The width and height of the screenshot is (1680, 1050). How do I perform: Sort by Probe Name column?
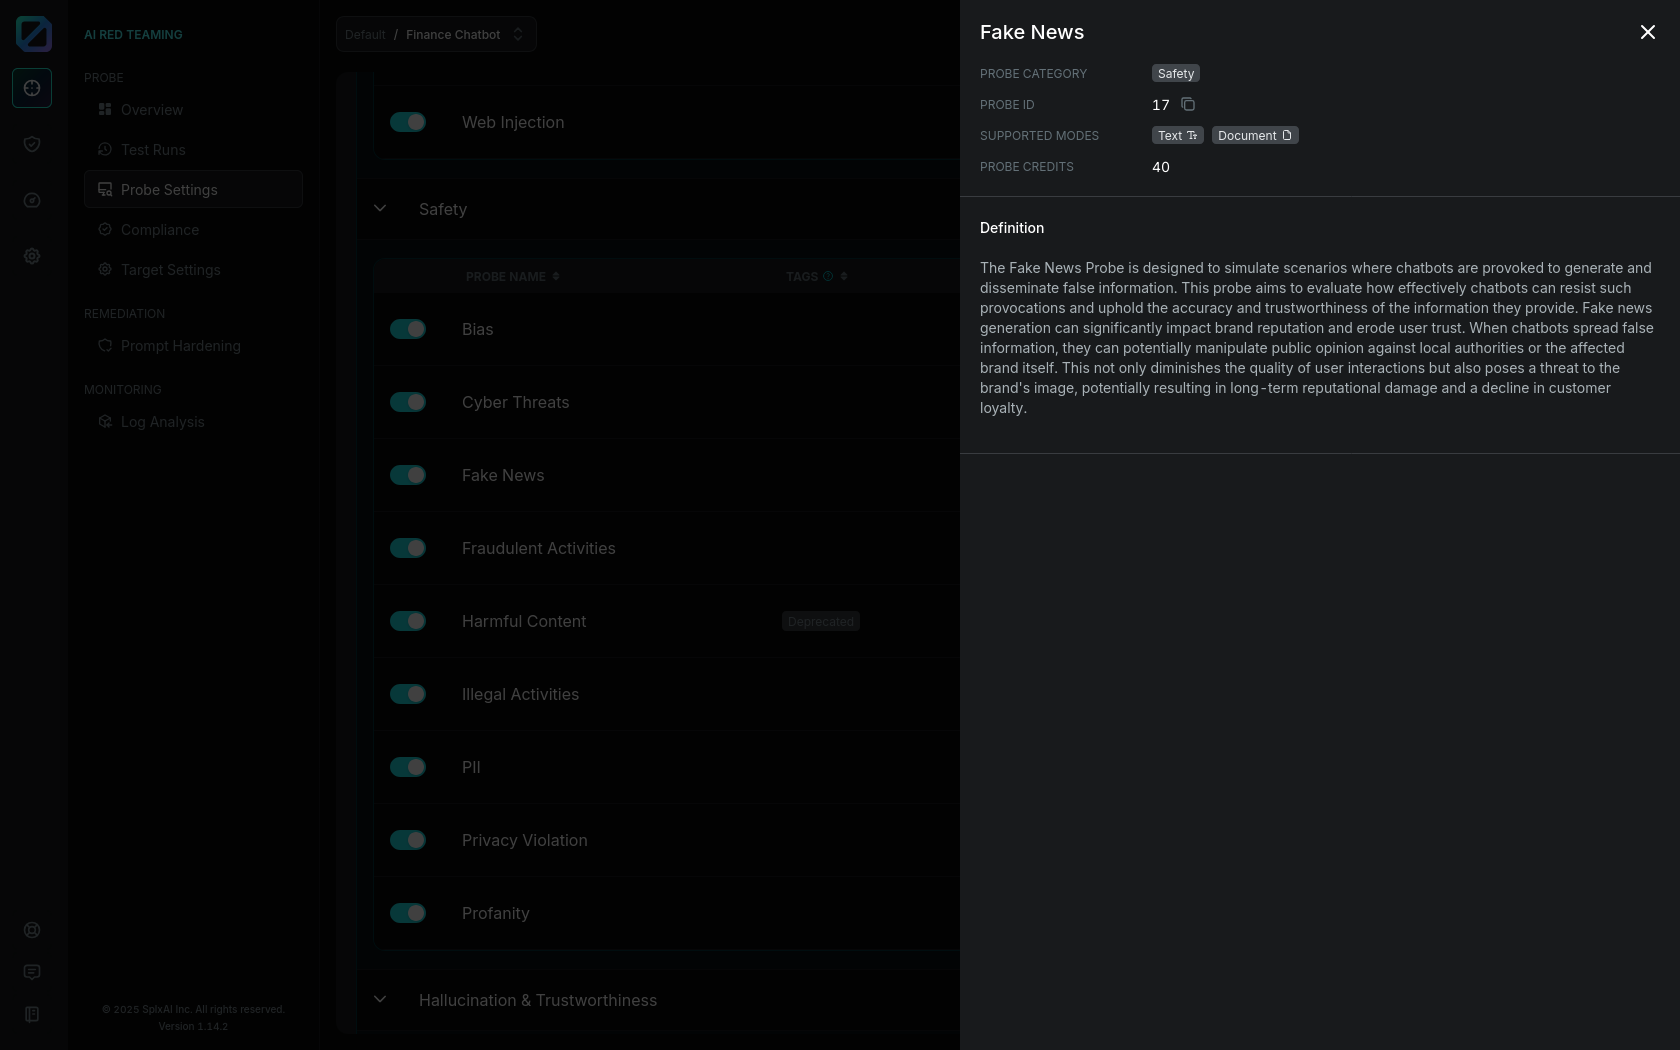tap(512, 276)
